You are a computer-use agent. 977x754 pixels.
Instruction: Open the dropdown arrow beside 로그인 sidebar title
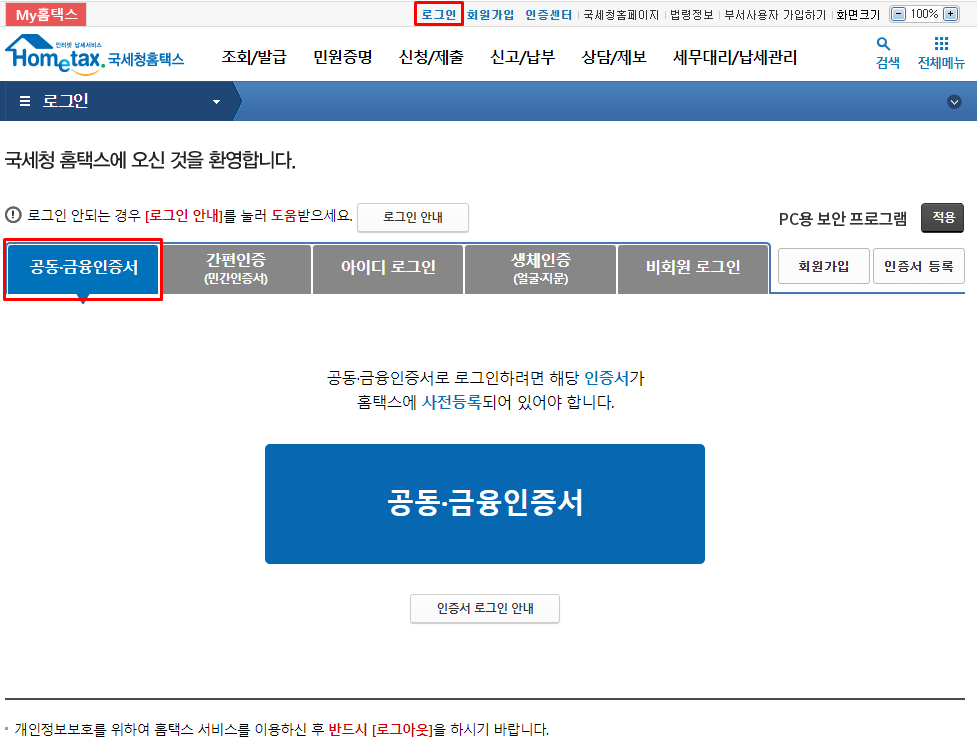coord(213,100)
